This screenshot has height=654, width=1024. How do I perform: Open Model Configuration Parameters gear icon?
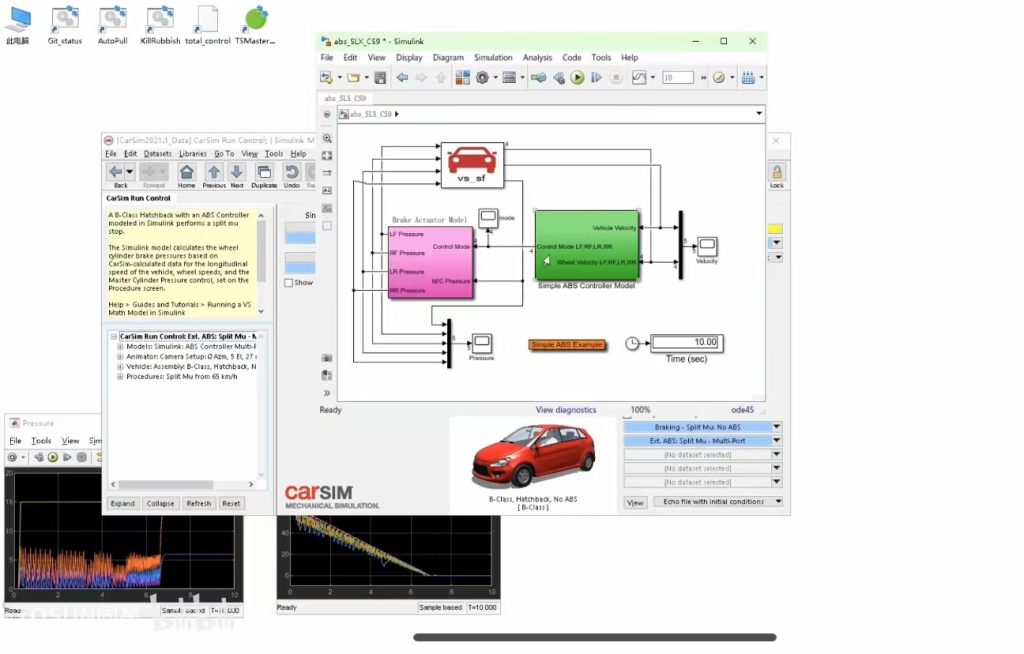pos(482,77)
